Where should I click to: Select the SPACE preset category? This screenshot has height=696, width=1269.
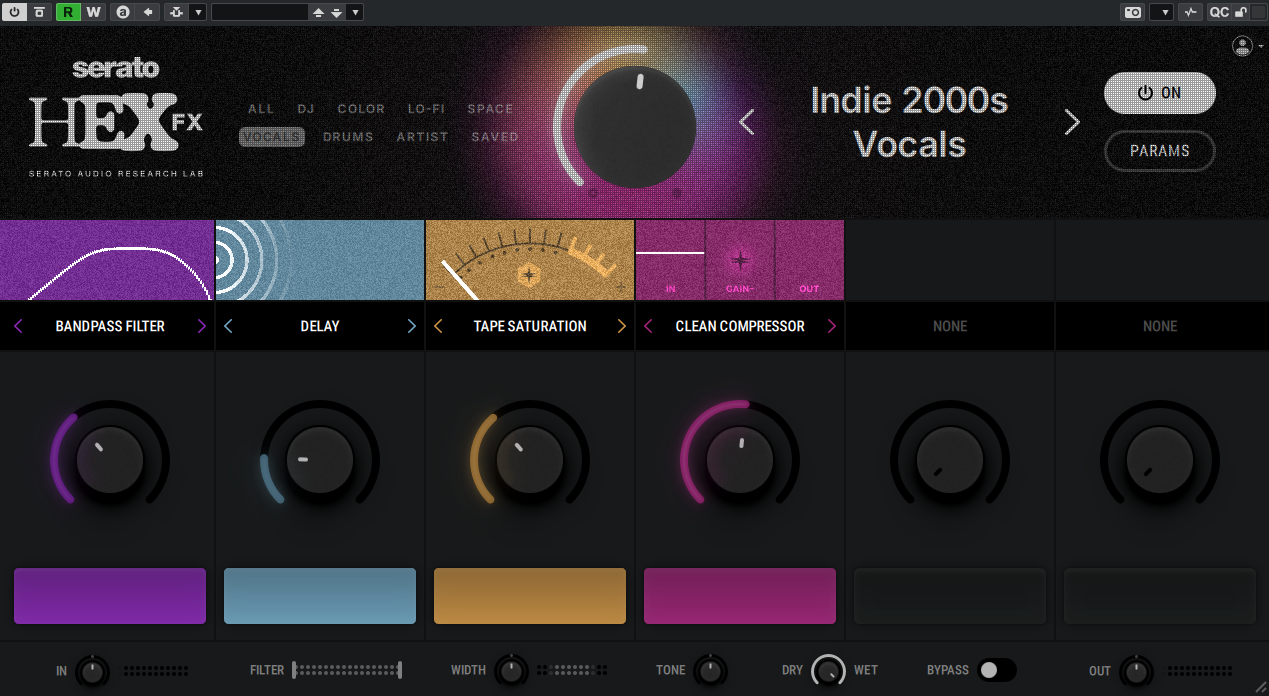(490, 109)
